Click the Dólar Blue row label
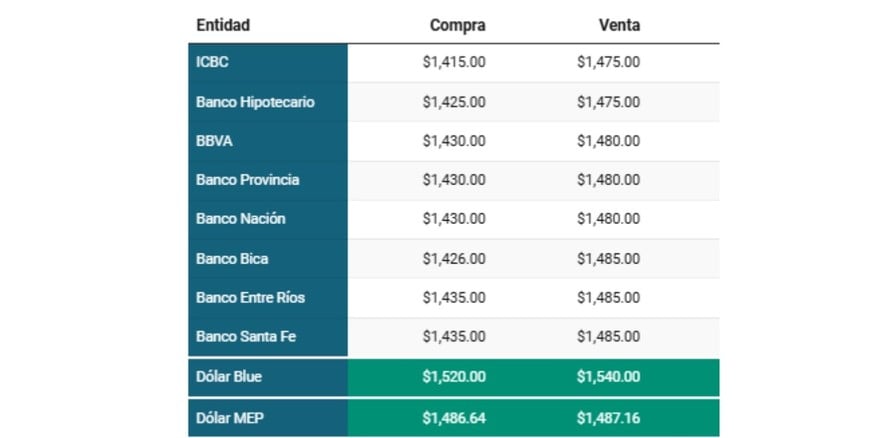The width and height of the screenshot is (870, 438). [229, 377]
